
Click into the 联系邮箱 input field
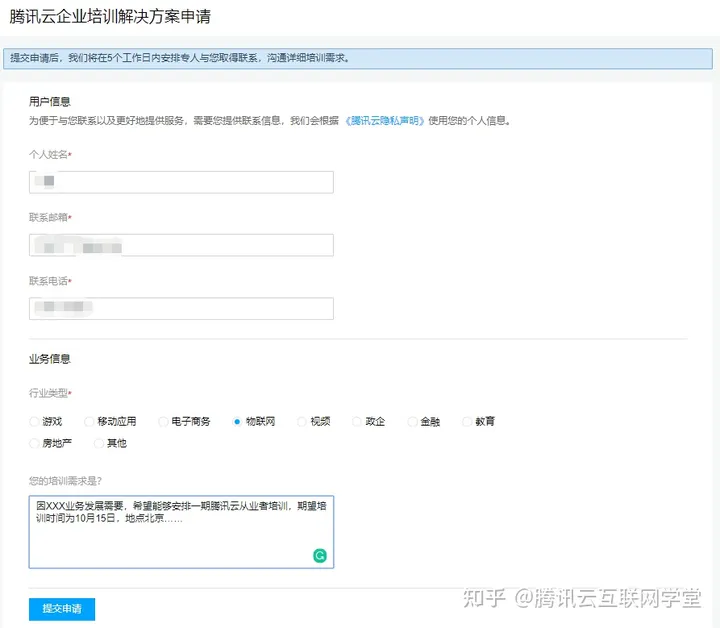(181, 245)
